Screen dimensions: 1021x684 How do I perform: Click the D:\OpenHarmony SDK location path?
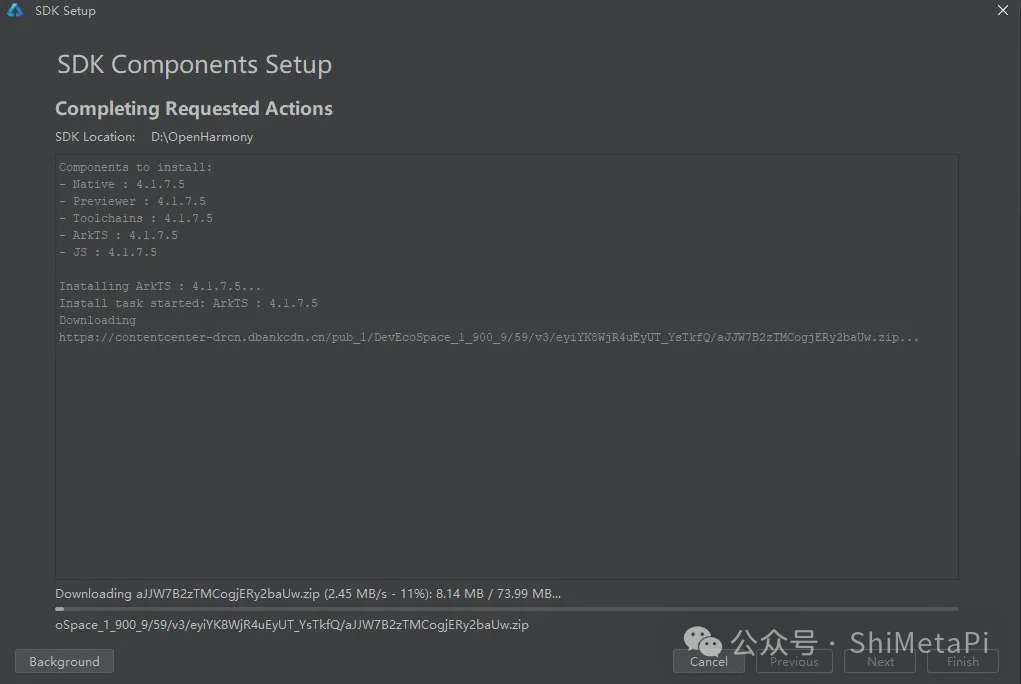tap(202, 137)
